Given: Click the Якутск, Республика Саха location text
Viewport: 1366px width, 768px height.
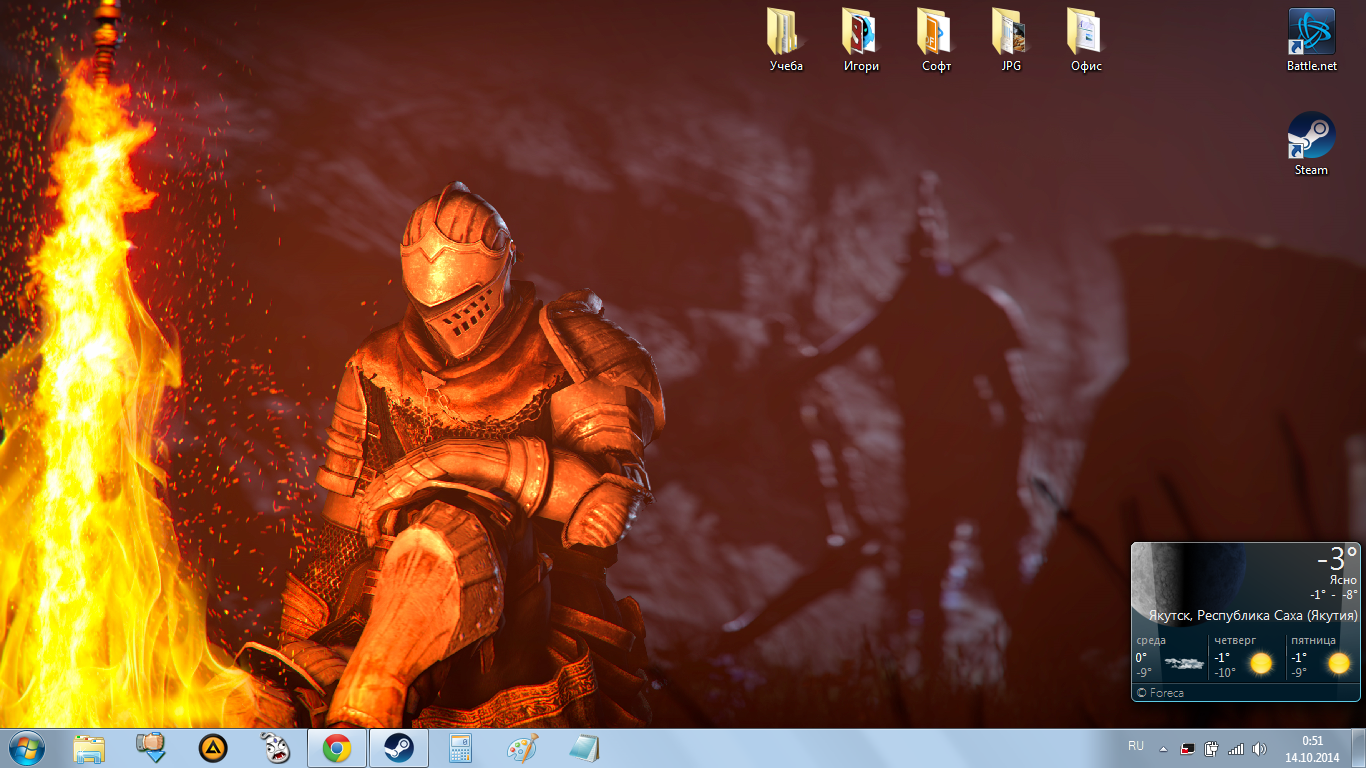Looking at the screenshot, I should [1253, 615].
